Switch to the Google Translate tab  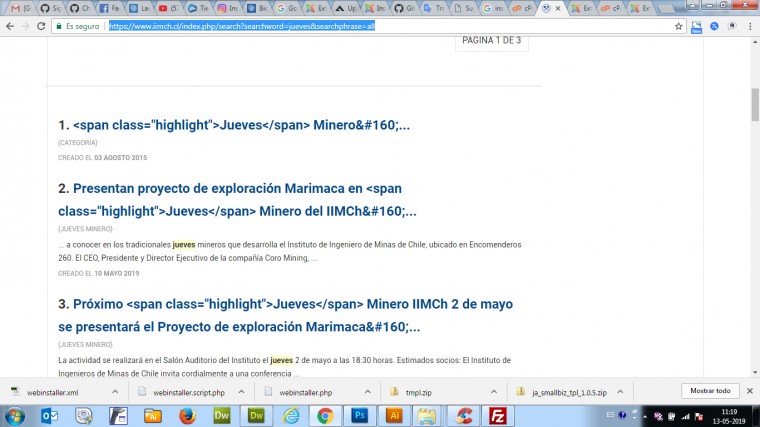click(x=433, y=8)
